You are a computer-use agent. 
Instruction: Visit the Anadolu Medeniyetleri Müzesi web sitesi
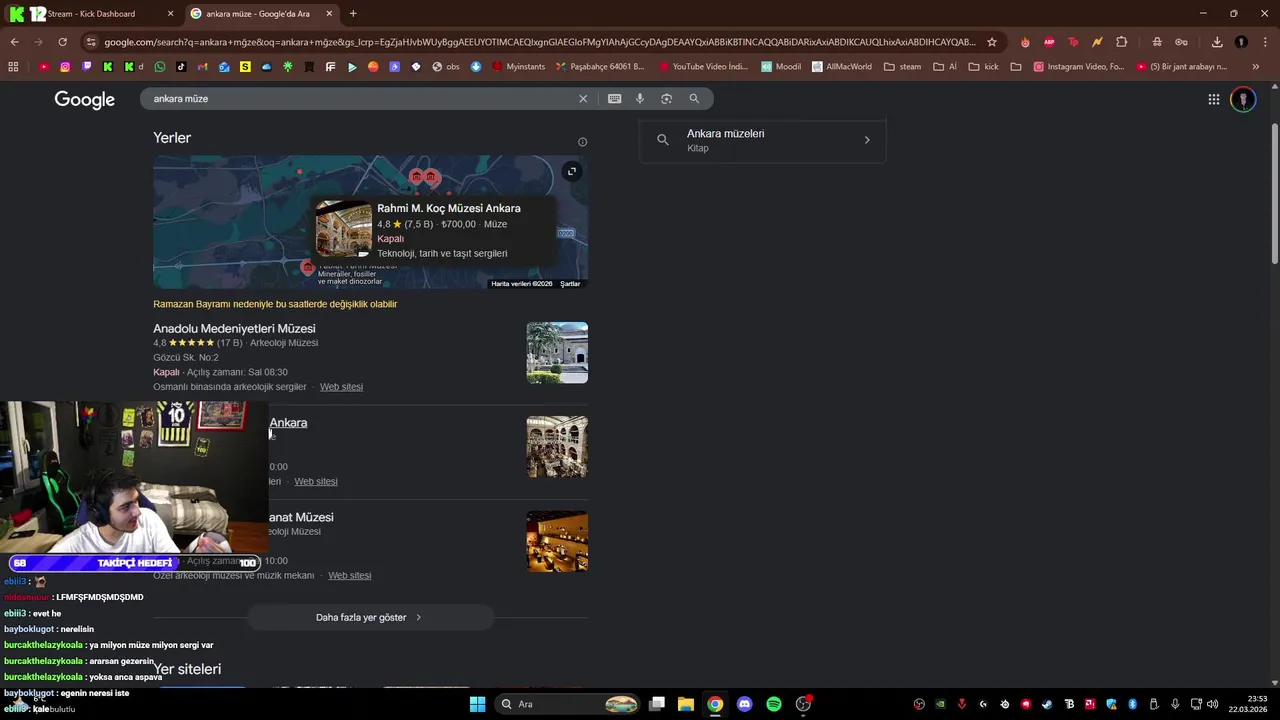341,387
